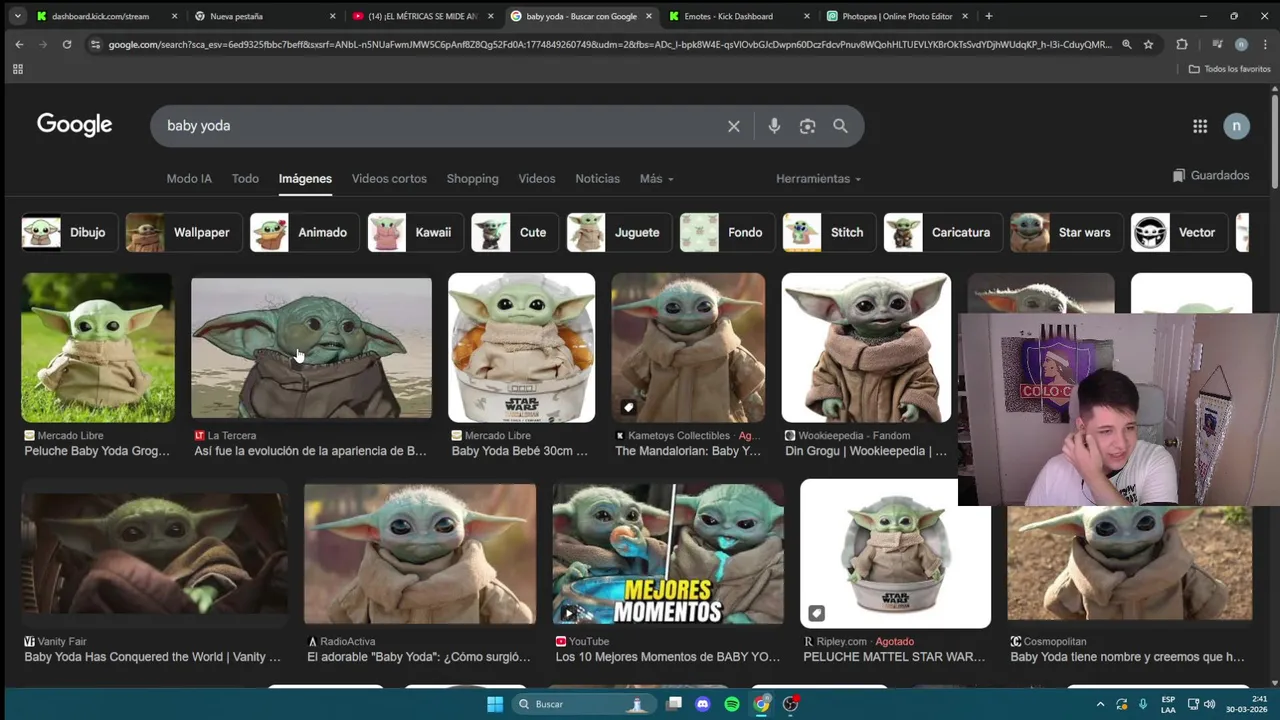The width and height of the screenshot is (1280, 720).
Task: Open Discord from the taskbar
Action: click(x=703, y=704)
